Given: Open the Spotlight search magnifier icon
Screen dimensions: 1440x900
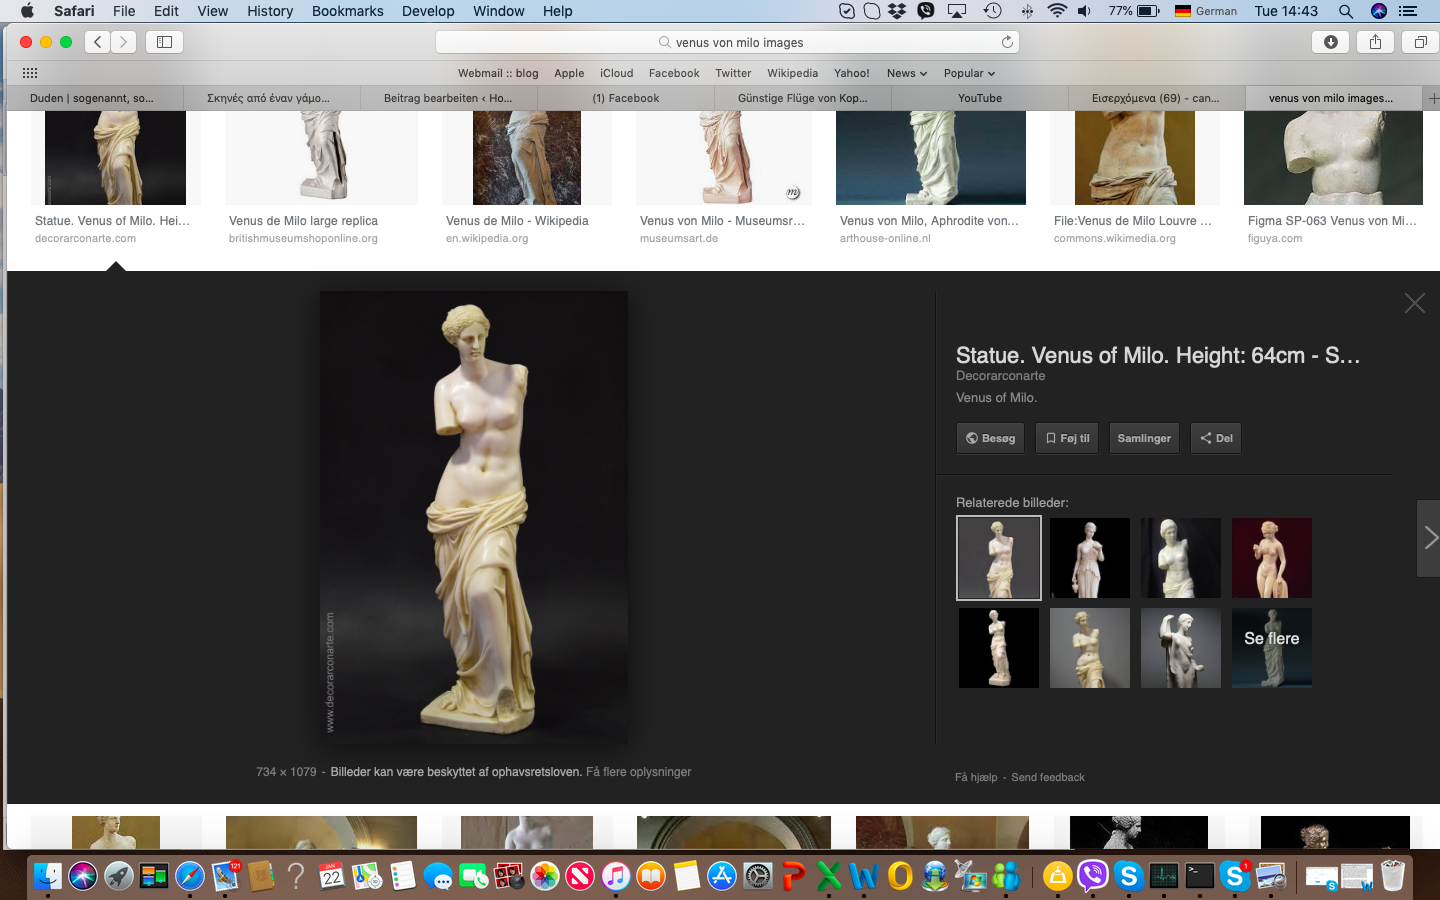Looking at the screenshot, I should coord(1346,11).
